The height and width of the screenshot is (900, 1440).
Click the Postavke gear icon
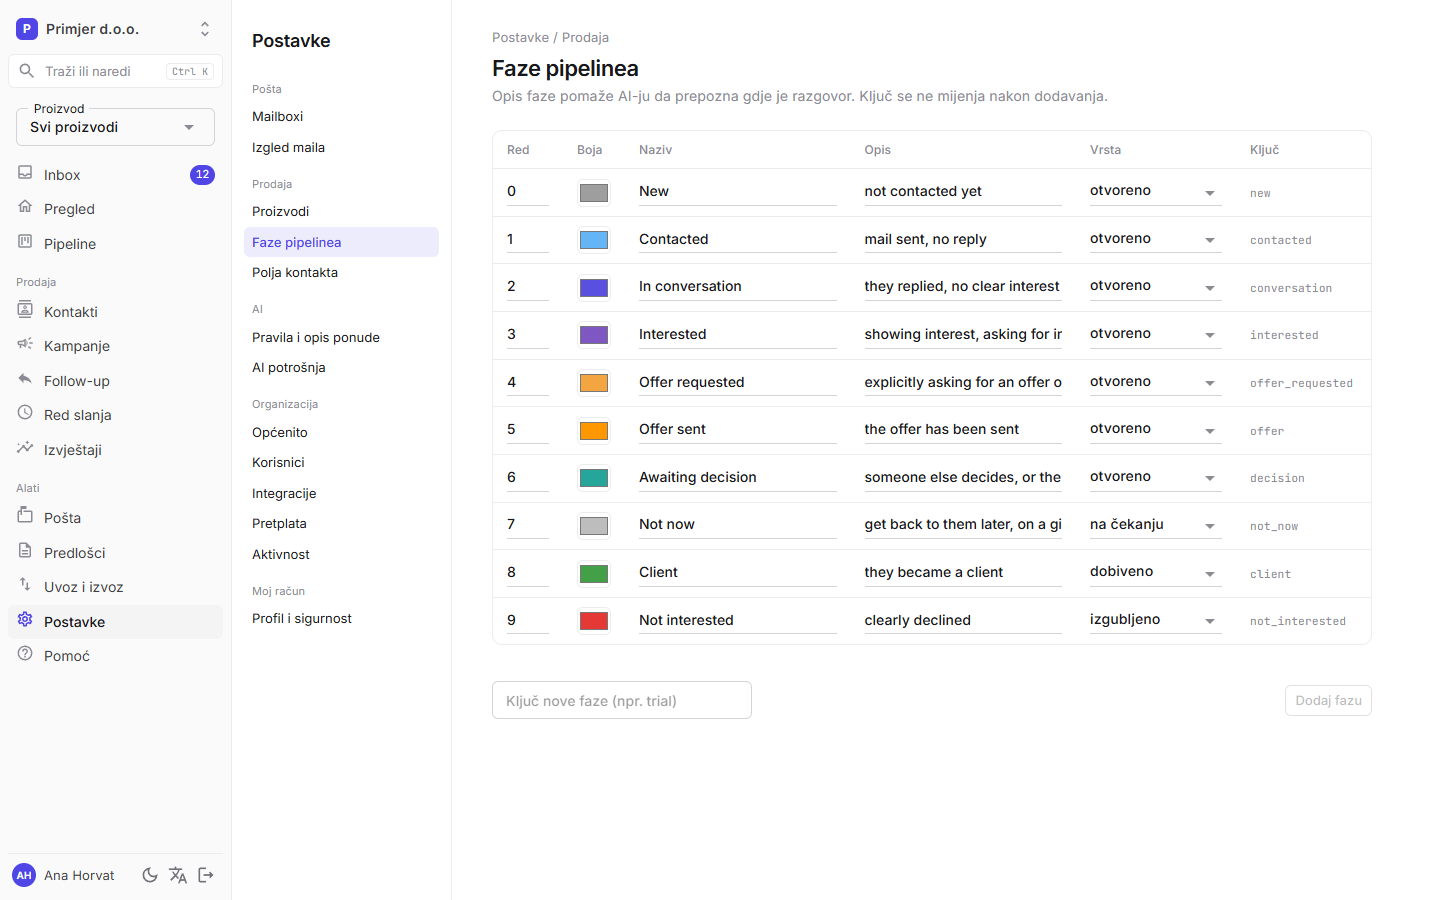[25, 620]
